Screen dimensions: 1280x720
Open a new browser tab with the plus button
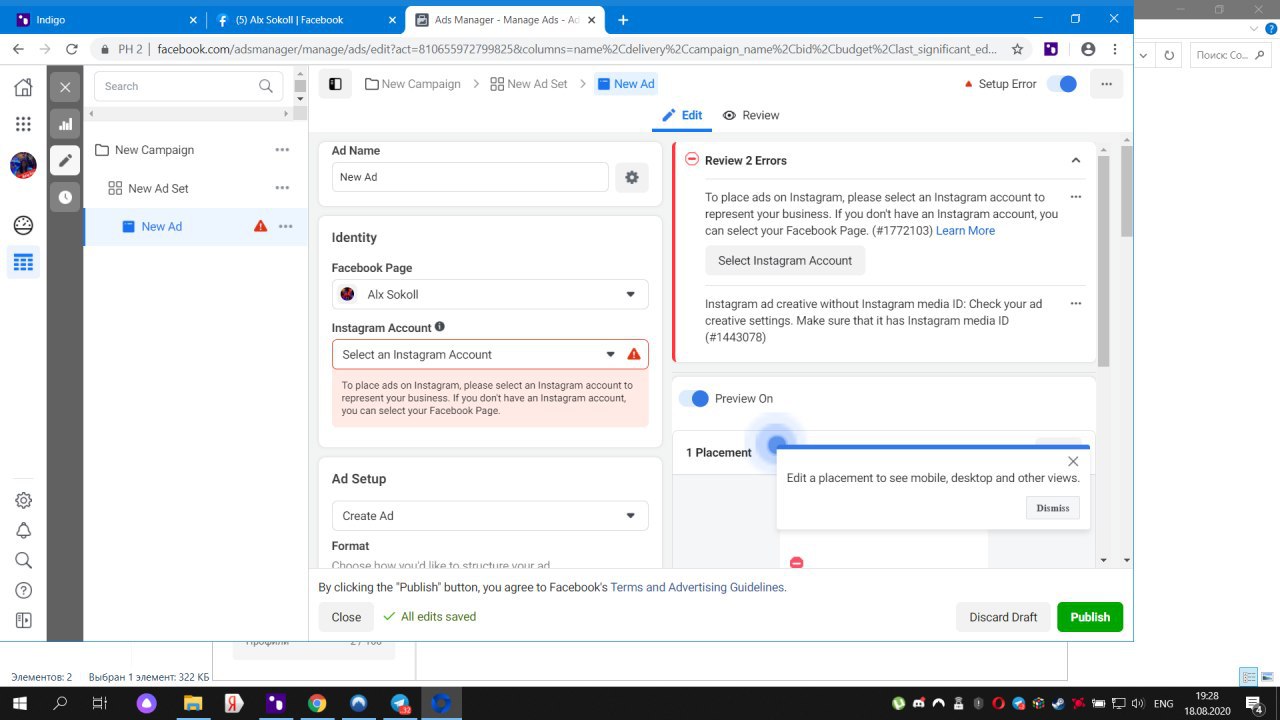(x=623, y=19)
